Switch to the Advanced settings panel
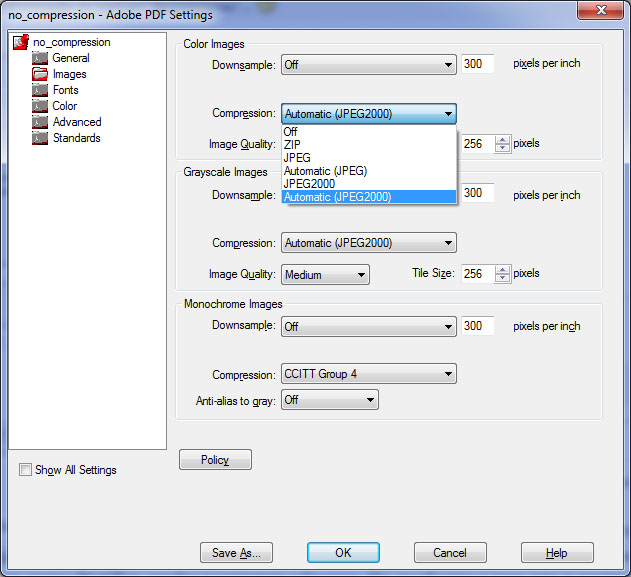This screenshot has height=577, width=631. click(x=77, y=122)
